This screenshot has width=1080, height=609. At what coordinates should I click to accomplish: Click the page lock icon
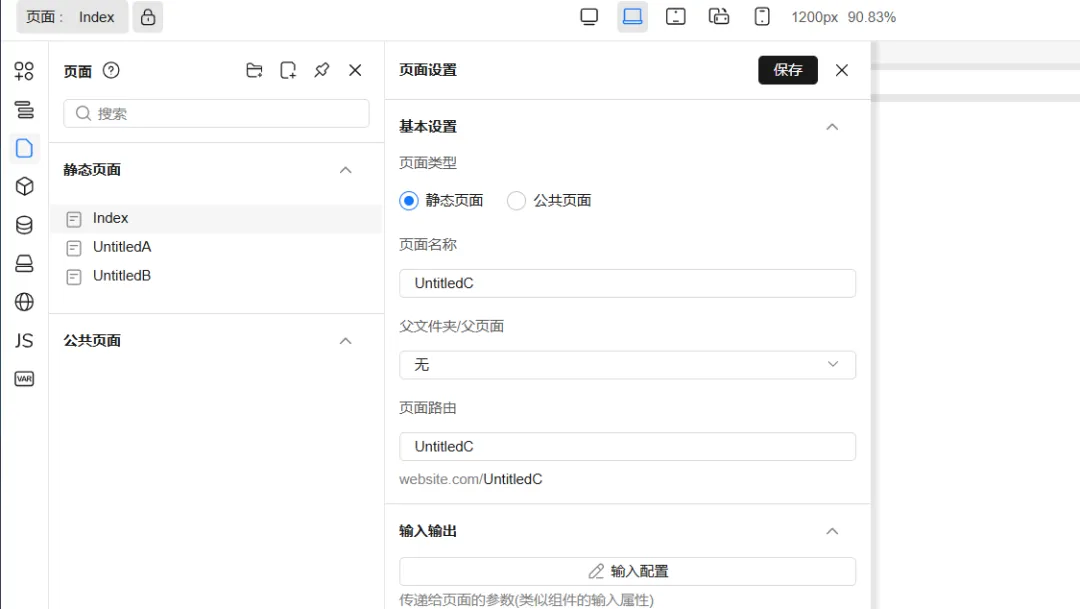tap(148, 17)
